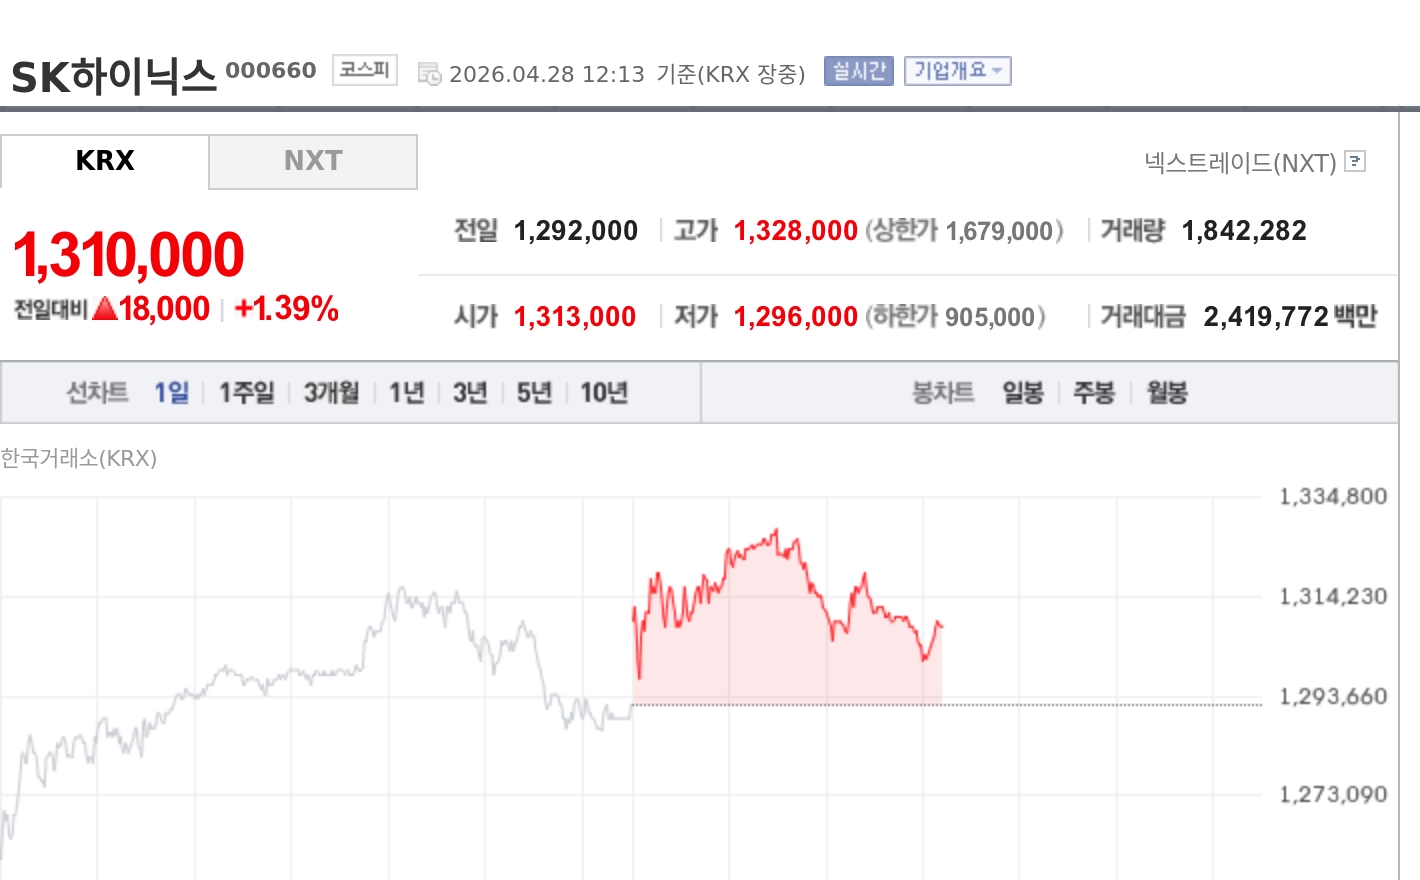Viewport: 1420px width, 880px height.
Task: Click the 넥스트레이드(NXT) label
Action: click(1240, 161)
